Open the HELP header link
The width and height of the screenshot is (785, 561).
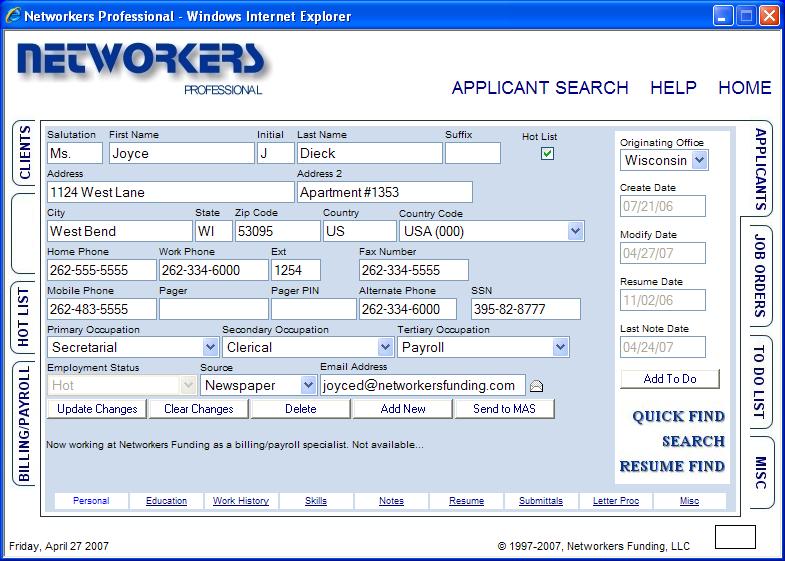point(673,88)
